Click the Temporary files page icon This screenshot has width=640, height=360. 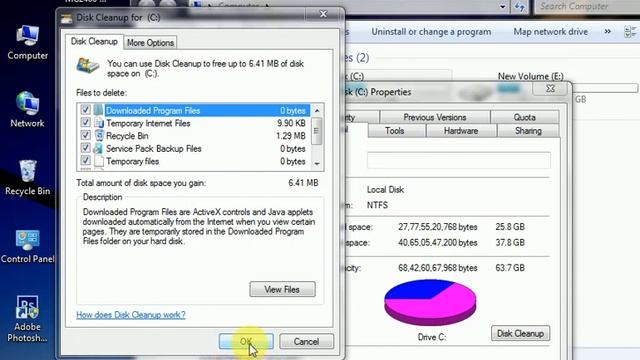(x=99, y=161)
